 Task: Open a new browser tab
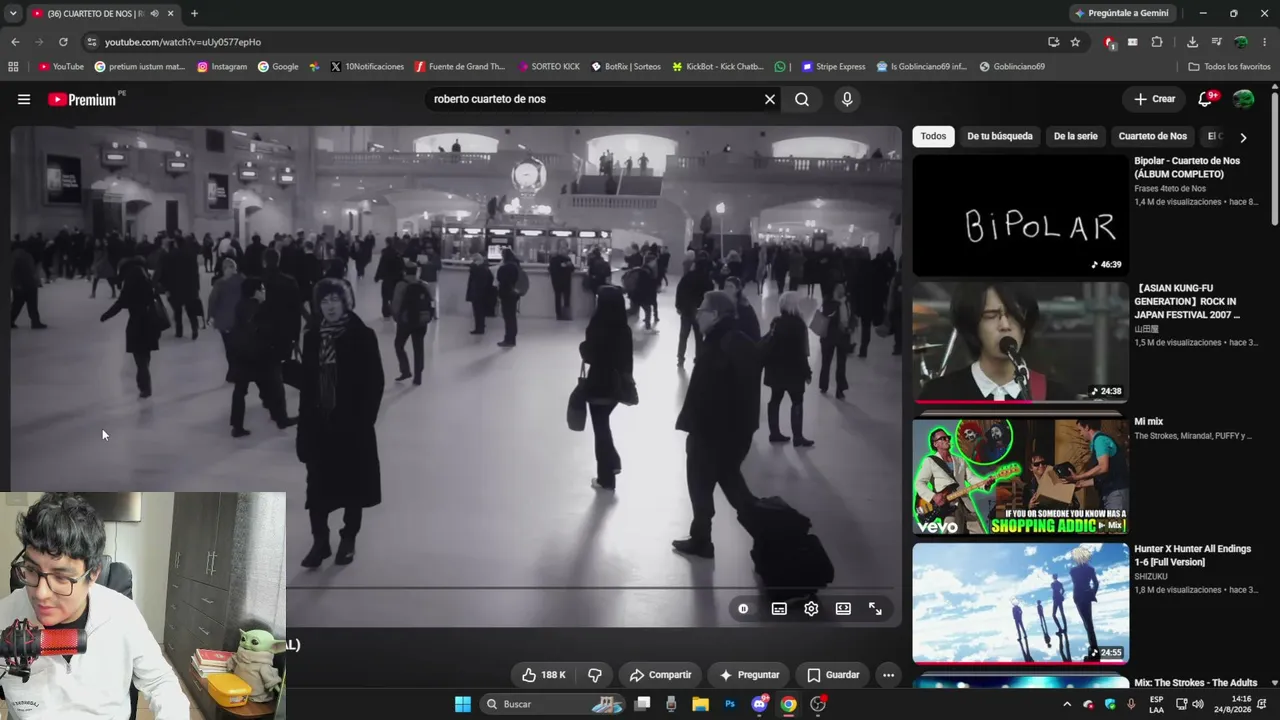(x=194, y=13)
